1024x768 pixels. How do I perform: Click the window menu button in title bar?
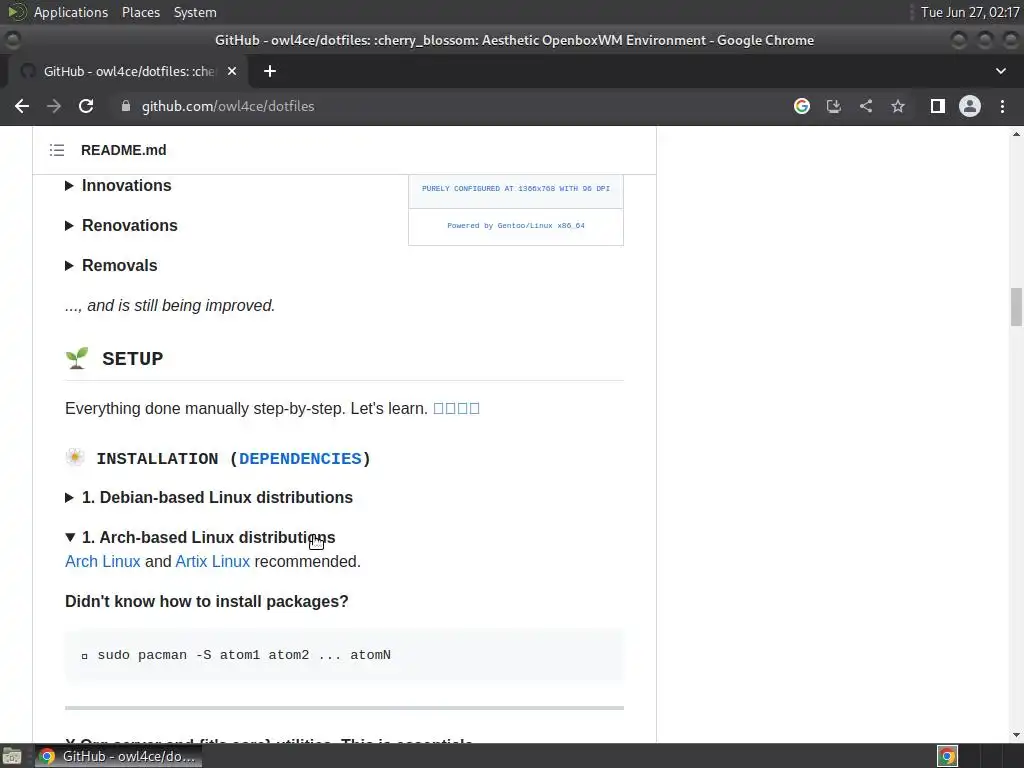point(12,40)
